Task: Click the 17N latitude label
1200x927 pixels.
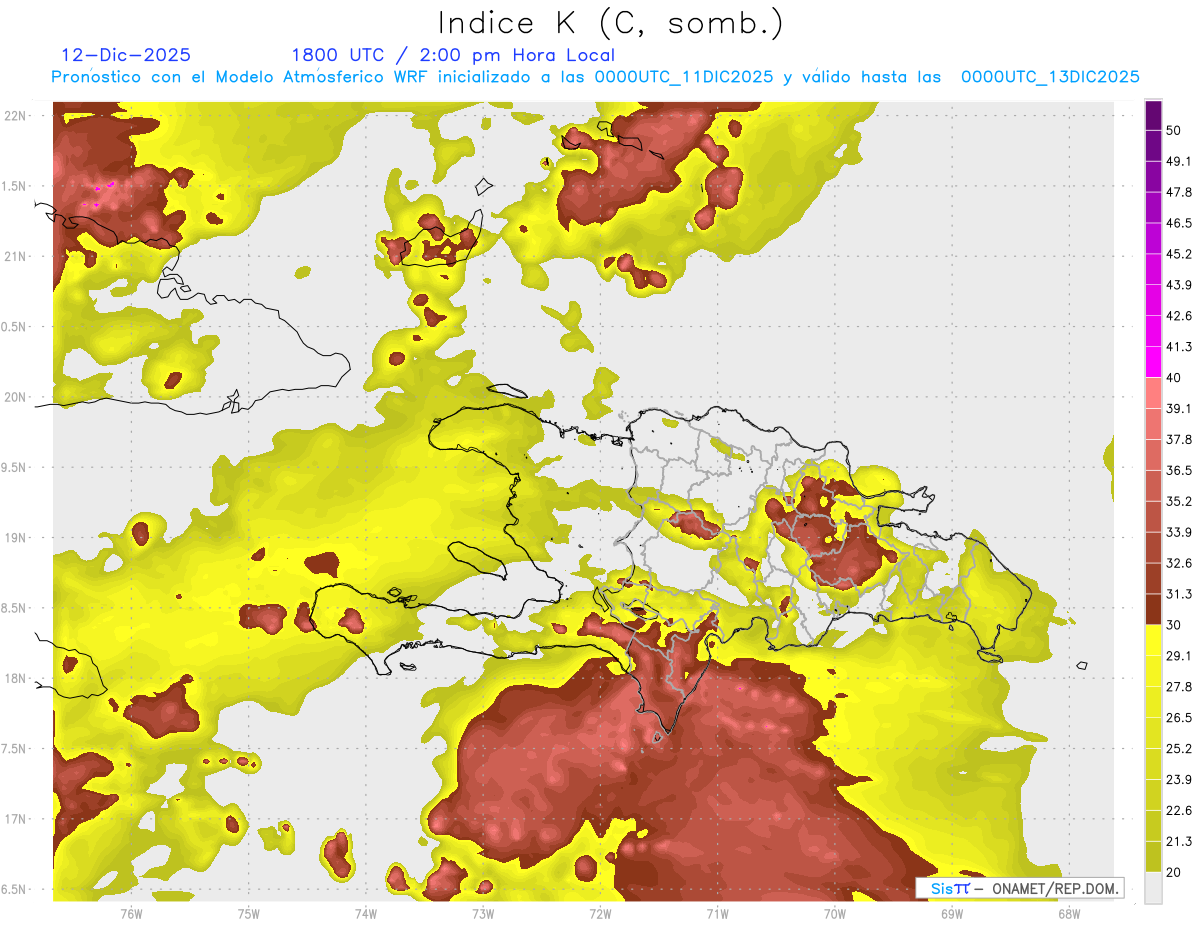Action: (17, 820)
